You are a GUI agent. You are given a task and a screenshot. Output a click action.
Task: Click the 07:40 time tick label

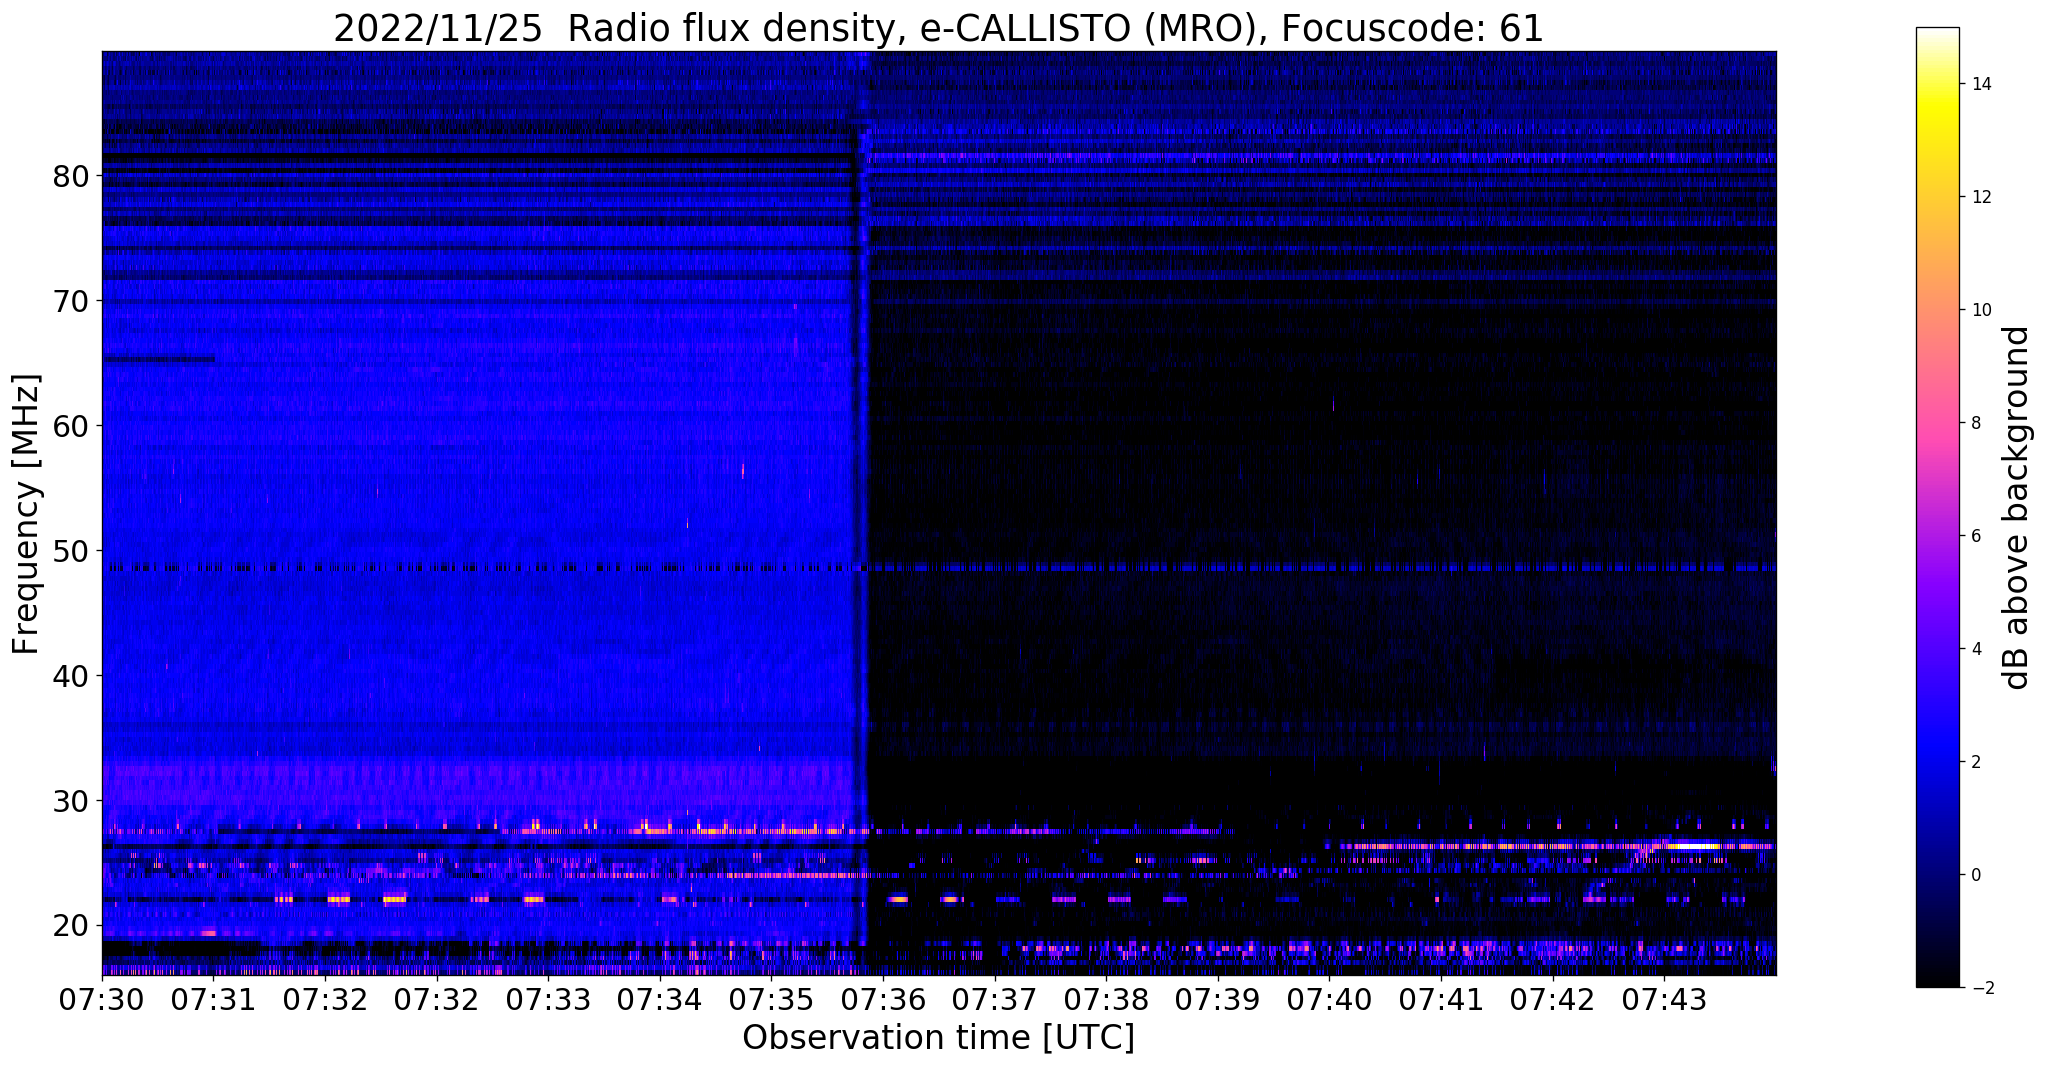(1329, 999)
